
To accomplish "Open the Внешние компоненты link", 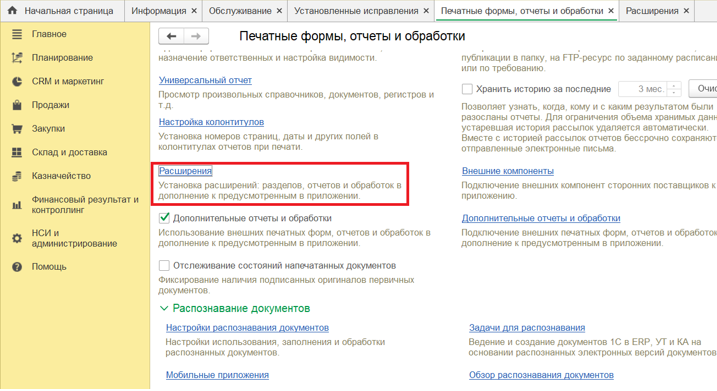I will (x=508, y=171).
